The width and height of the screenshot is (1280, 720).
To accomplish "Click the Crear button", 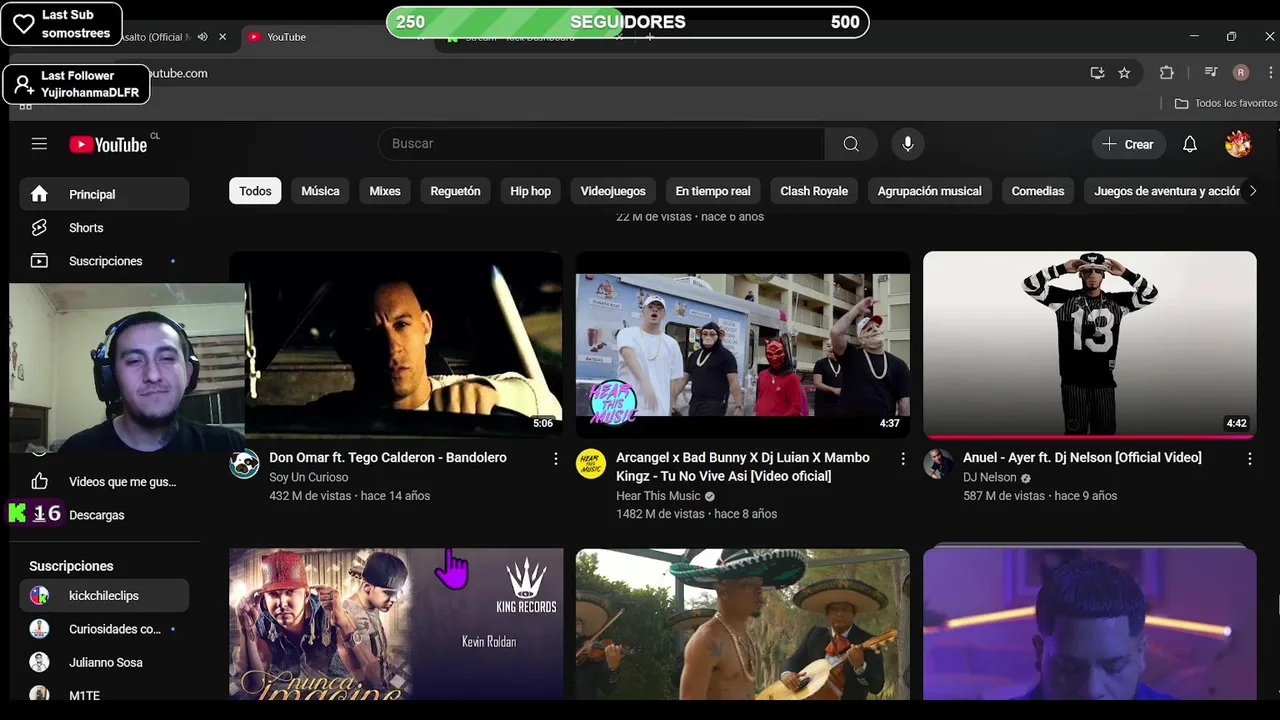I will tap(1128, 144).
